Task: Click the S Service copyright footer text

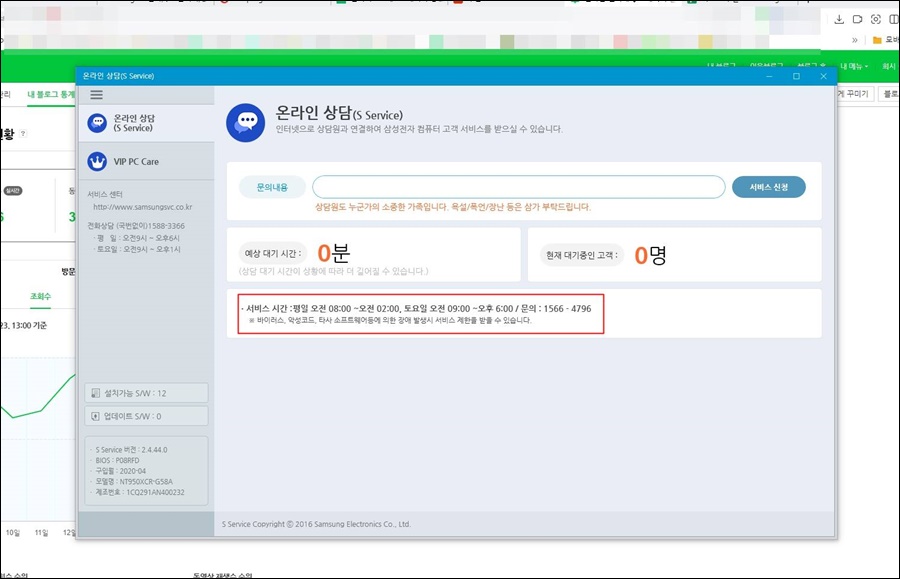Action: click(x=316, y=524)
